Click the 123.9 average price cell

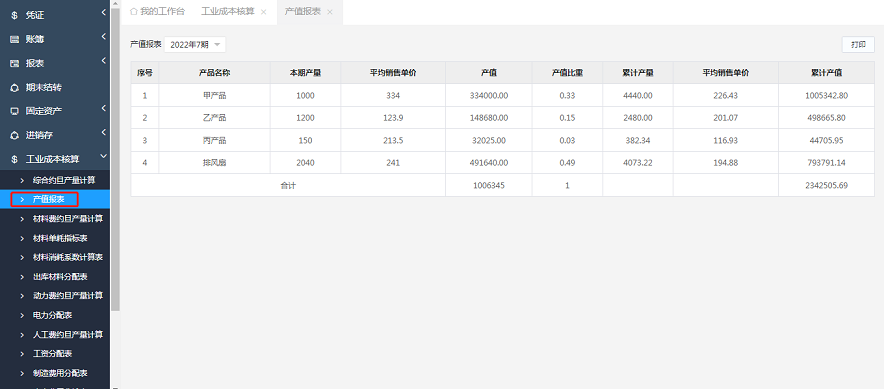pos(393,118)
